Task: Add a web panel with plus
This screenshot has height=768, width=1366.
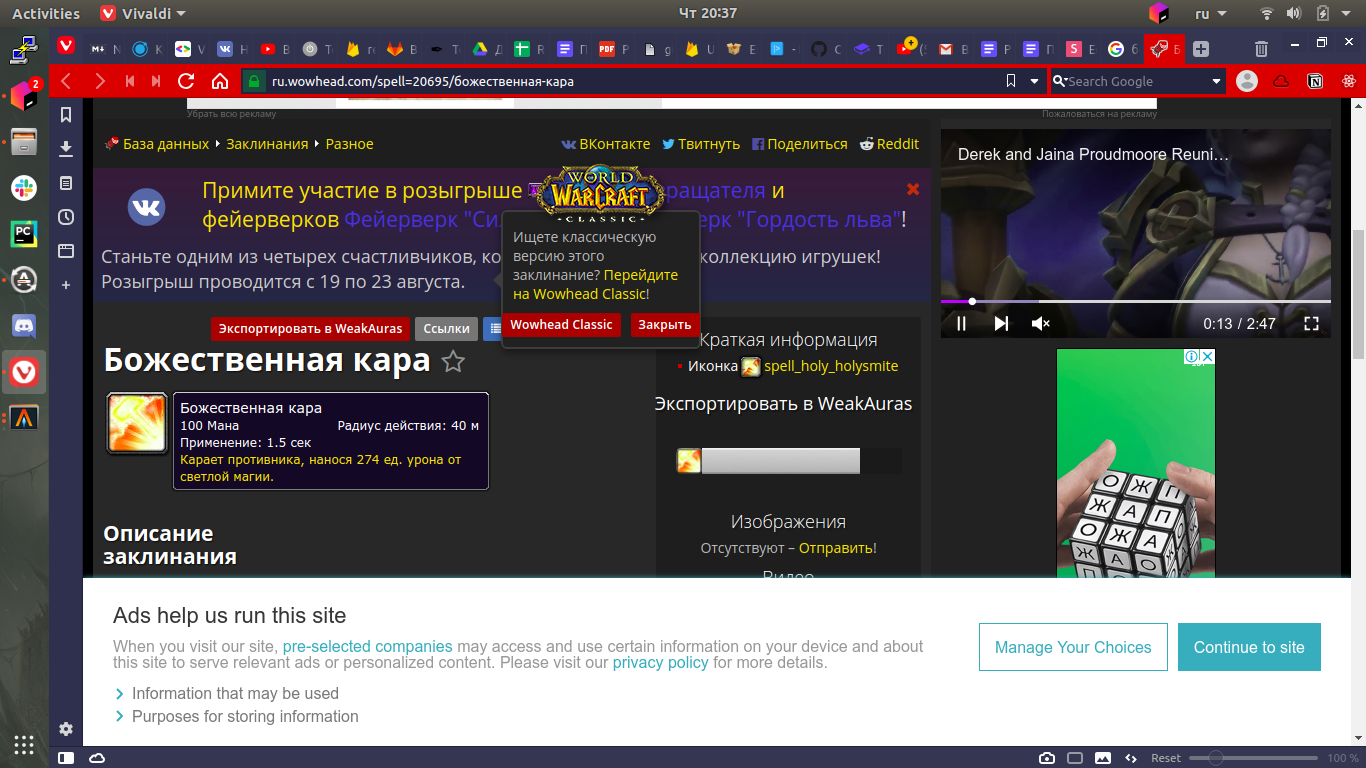Action: [66, 285]
